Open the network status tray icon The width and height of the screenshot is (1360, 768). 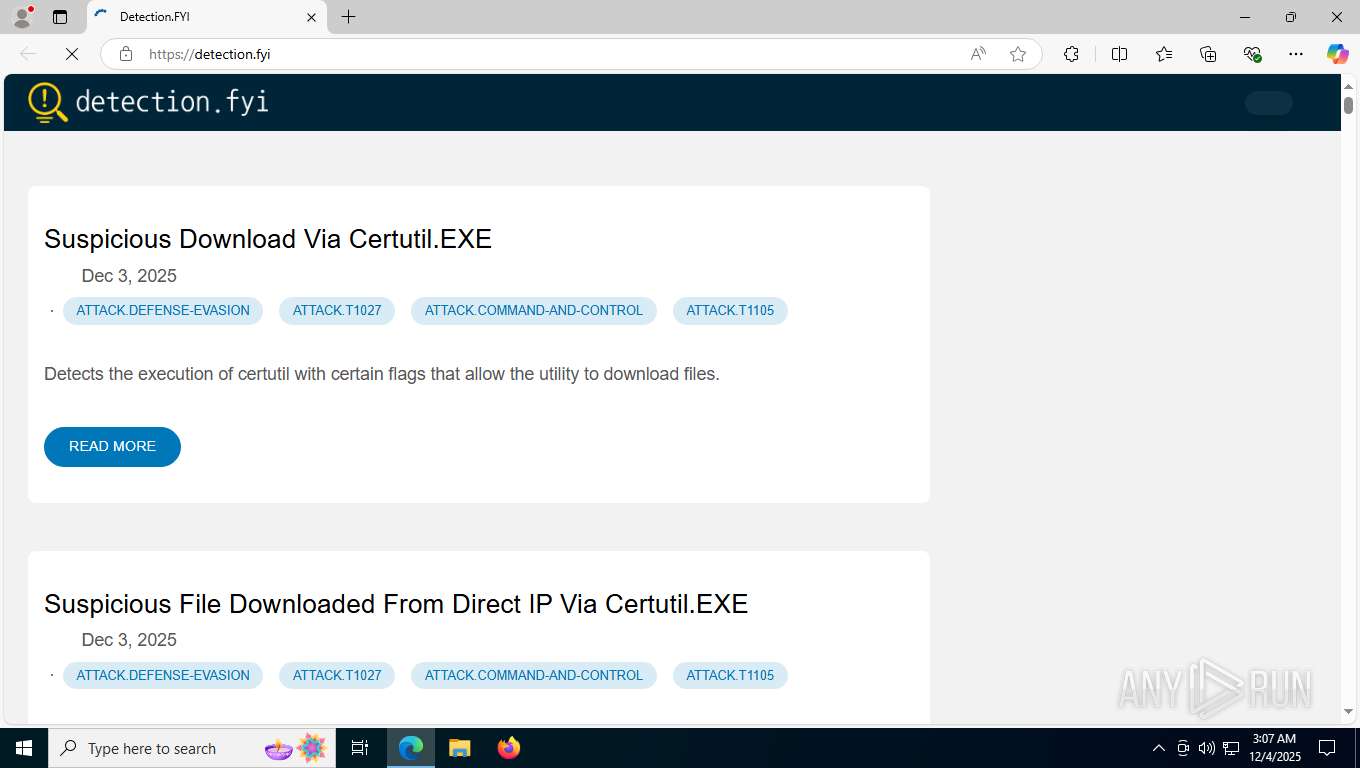point(1231,748)
